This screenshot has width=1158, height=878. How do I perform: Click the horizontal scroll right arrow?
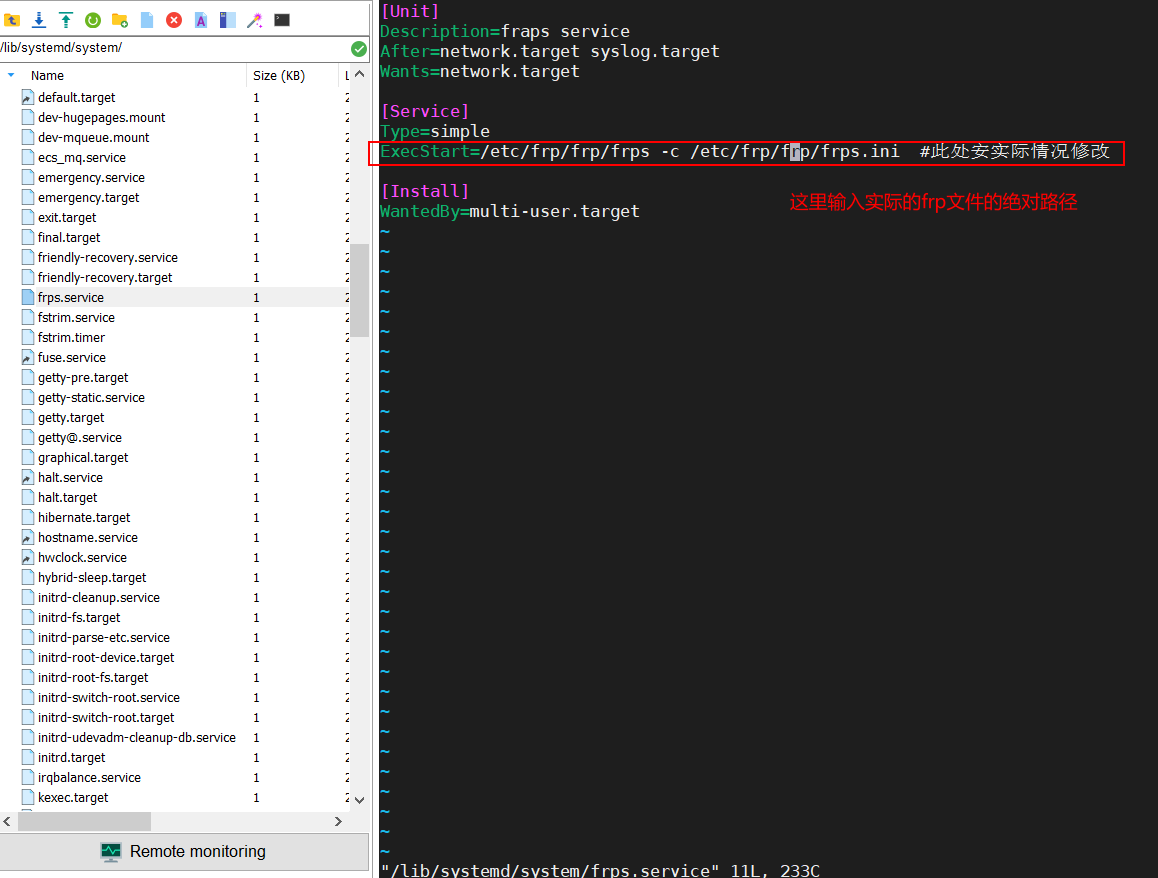[338, 821]
